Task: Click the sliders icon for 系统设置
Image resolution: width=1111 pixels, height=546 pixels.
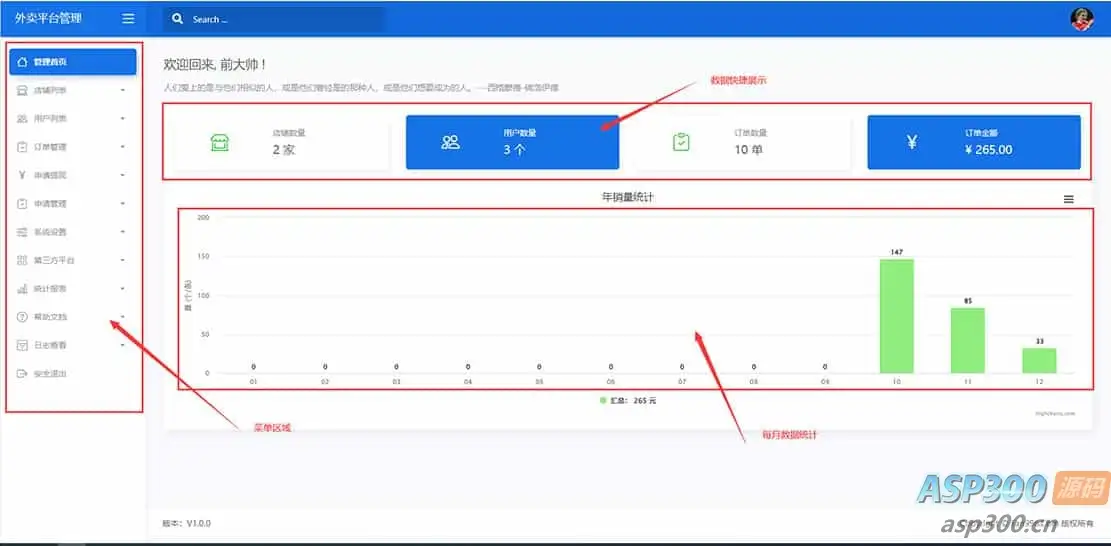Action: 22,232
